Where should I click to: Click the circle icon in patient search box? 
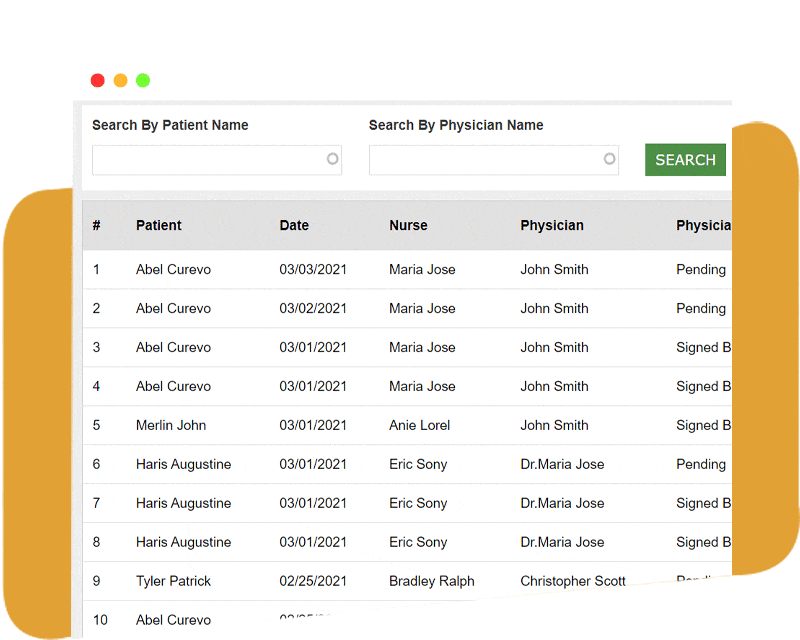(333, 159)
